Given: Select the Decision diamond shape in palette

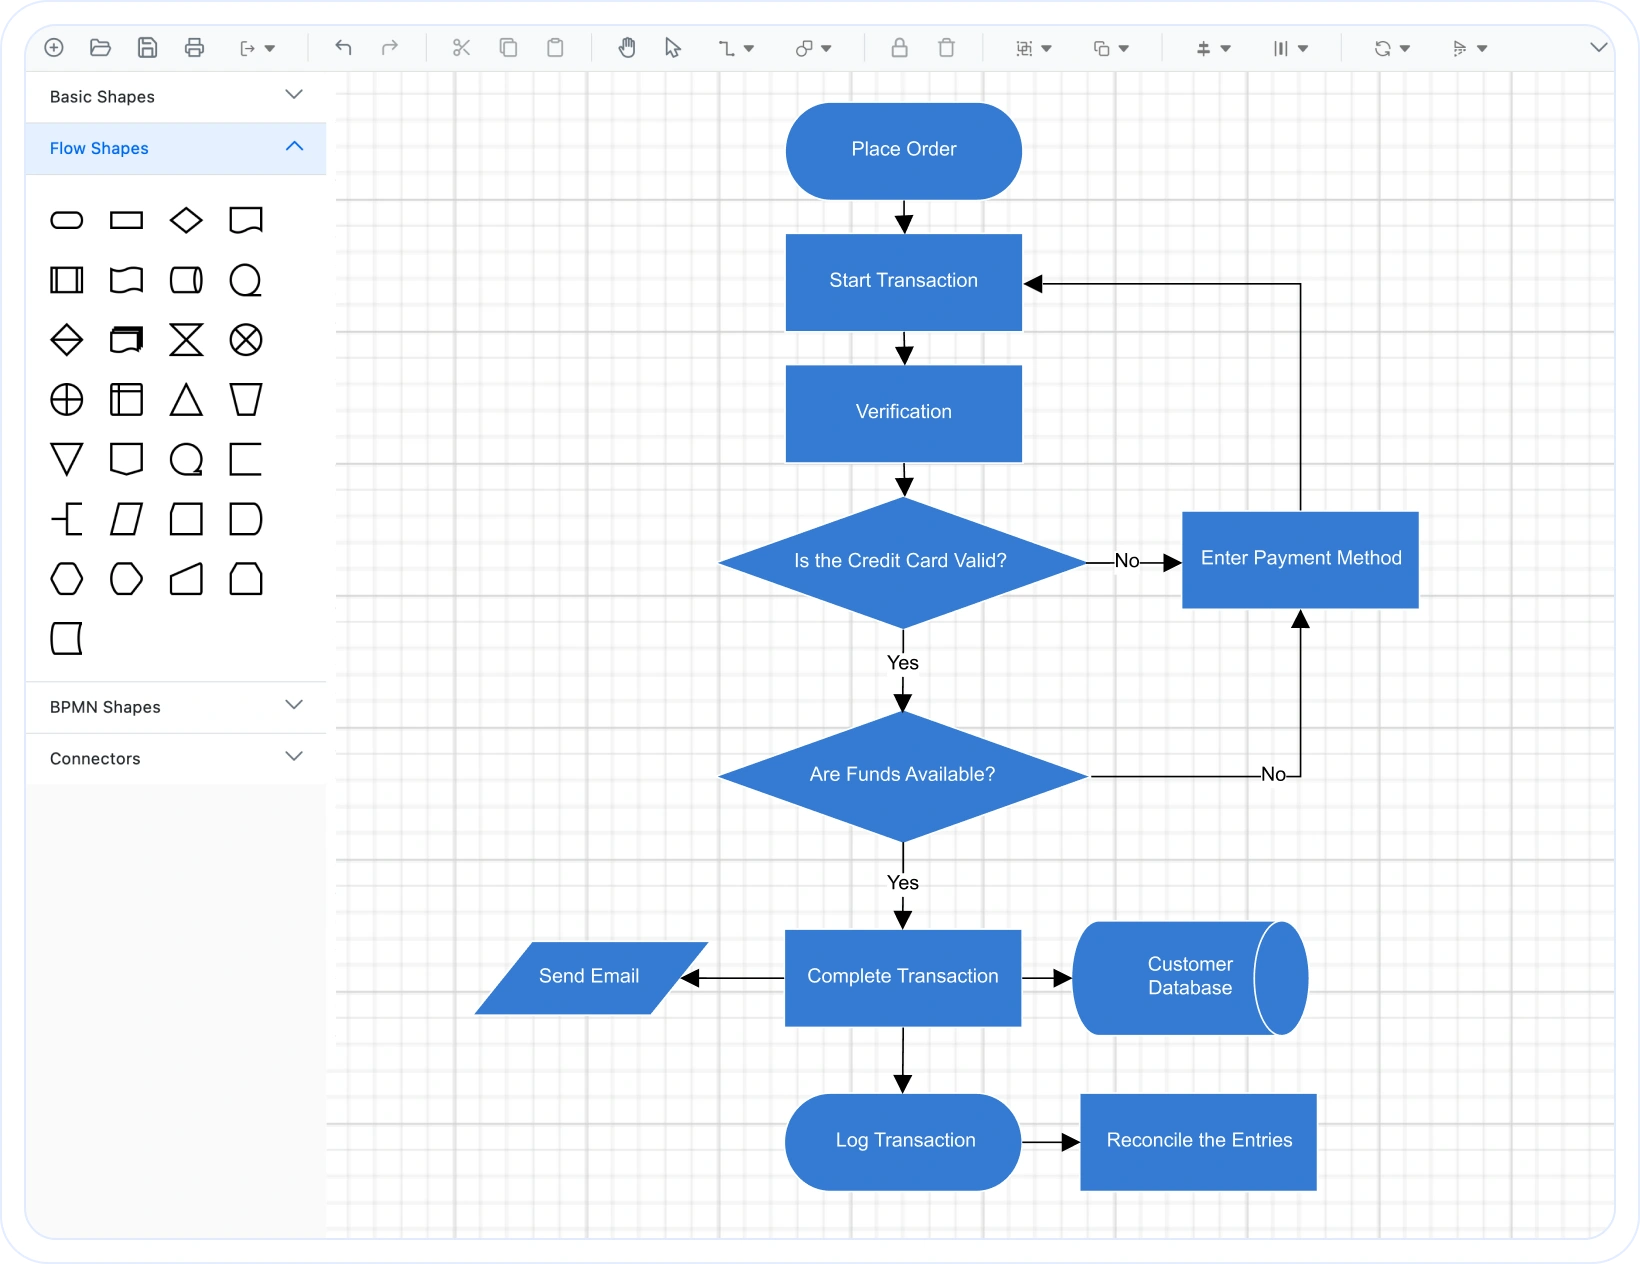Looking at the screenshot, I should (186, 220).
